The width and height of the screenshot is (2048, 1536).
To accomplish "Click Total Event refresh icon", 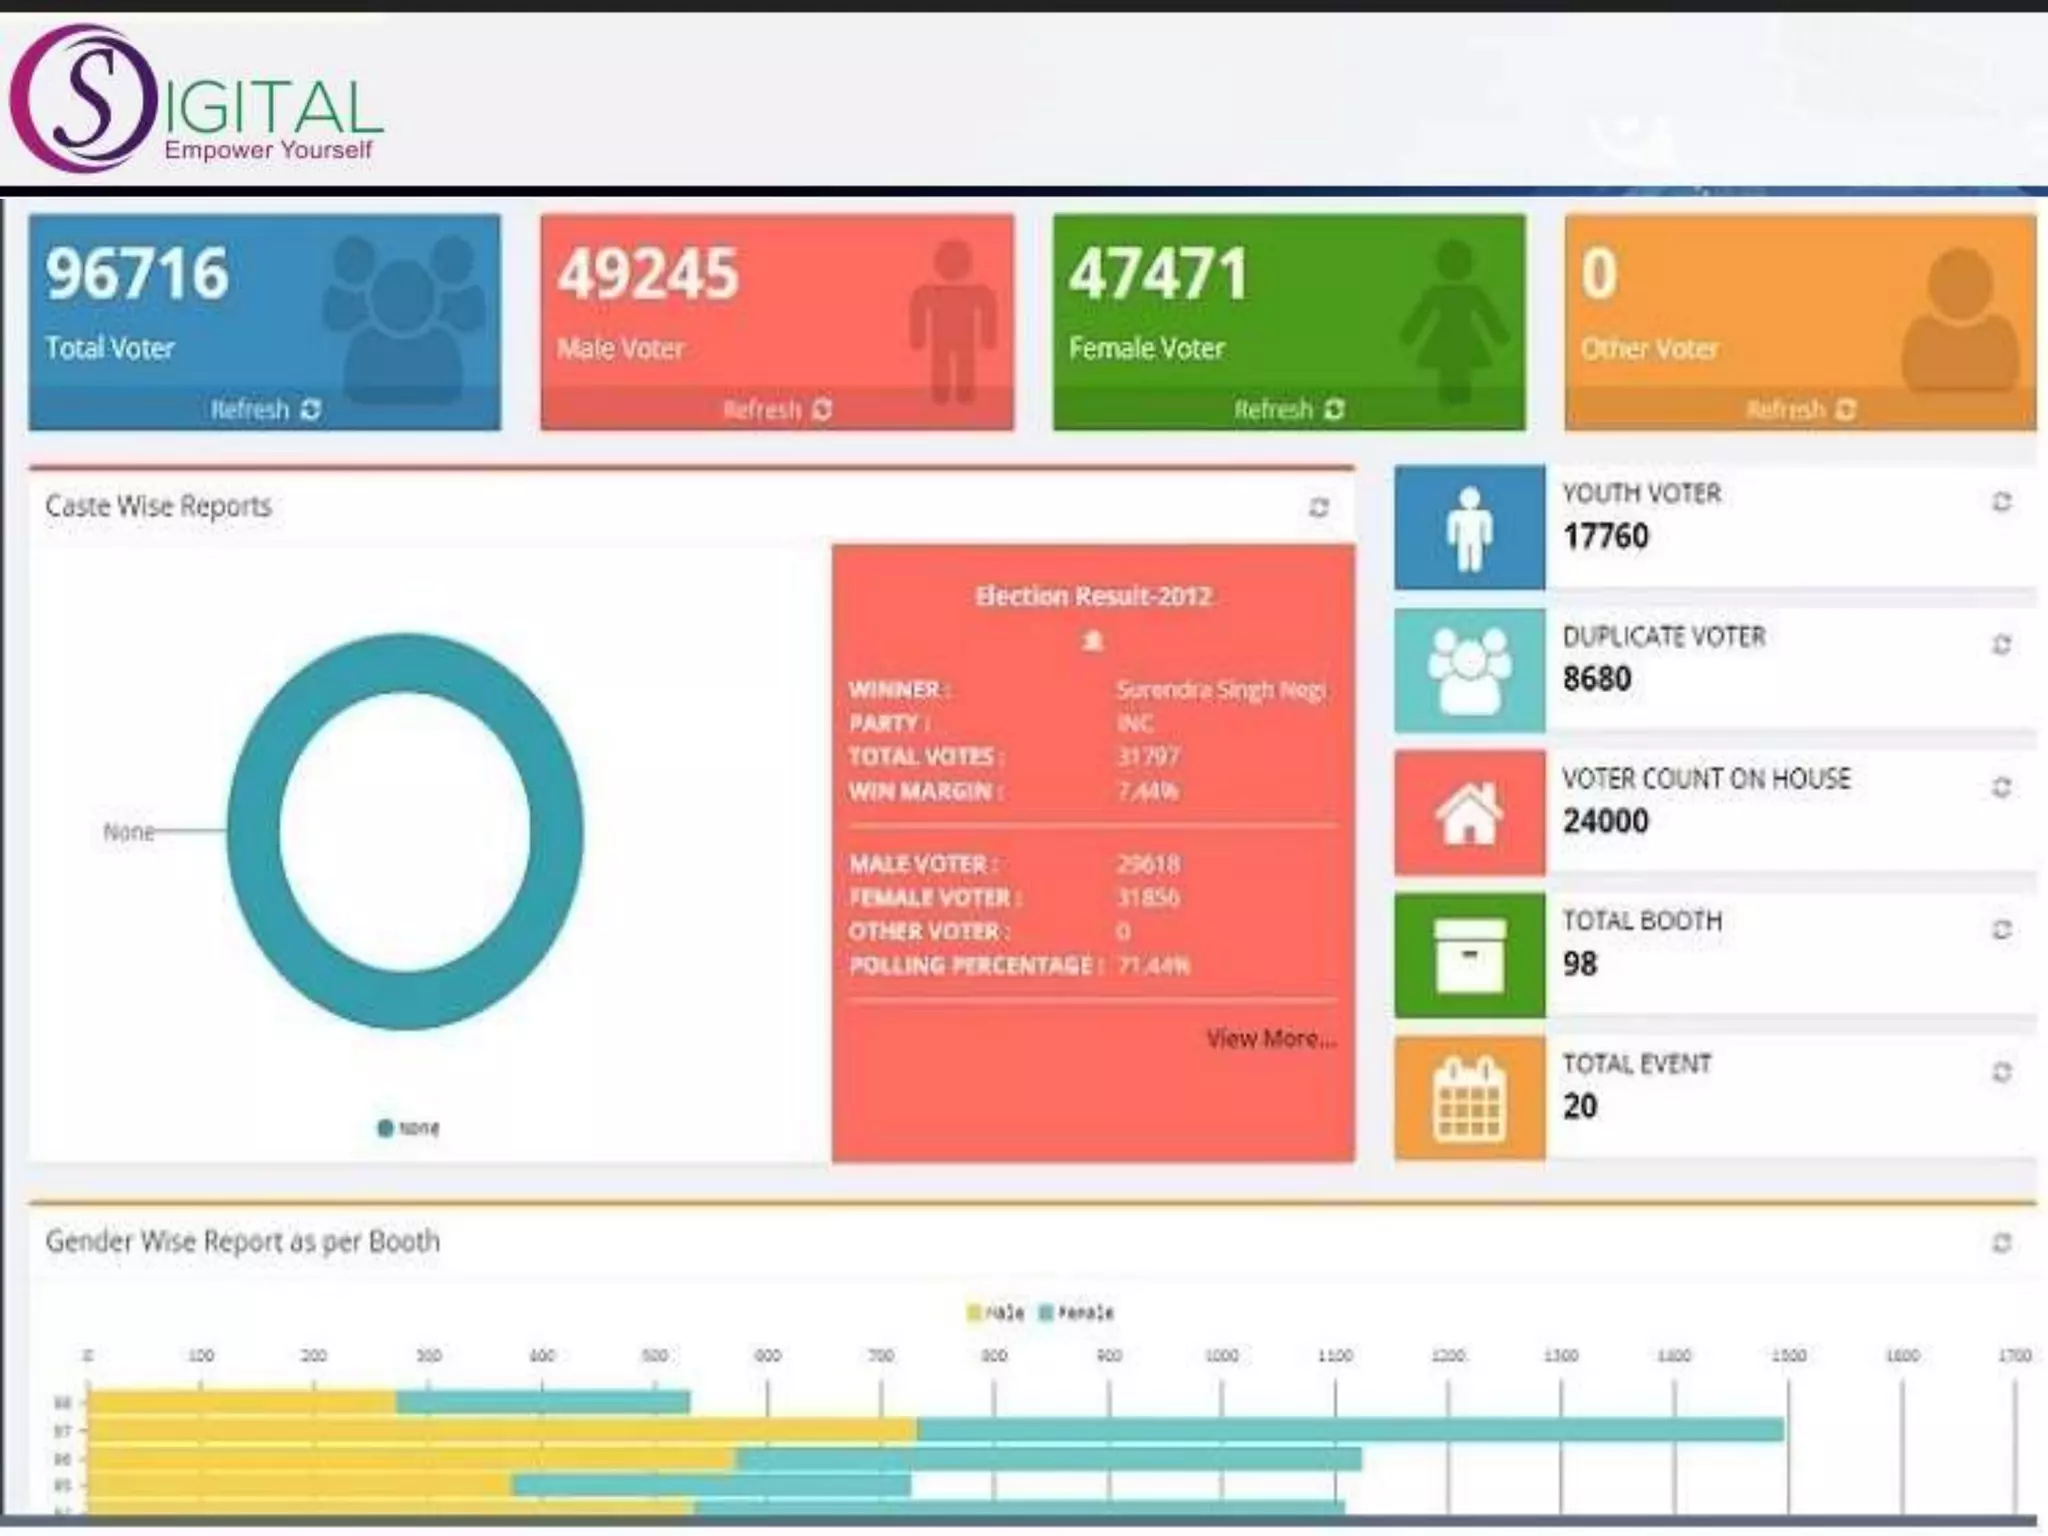I will pos(2001,1072).
